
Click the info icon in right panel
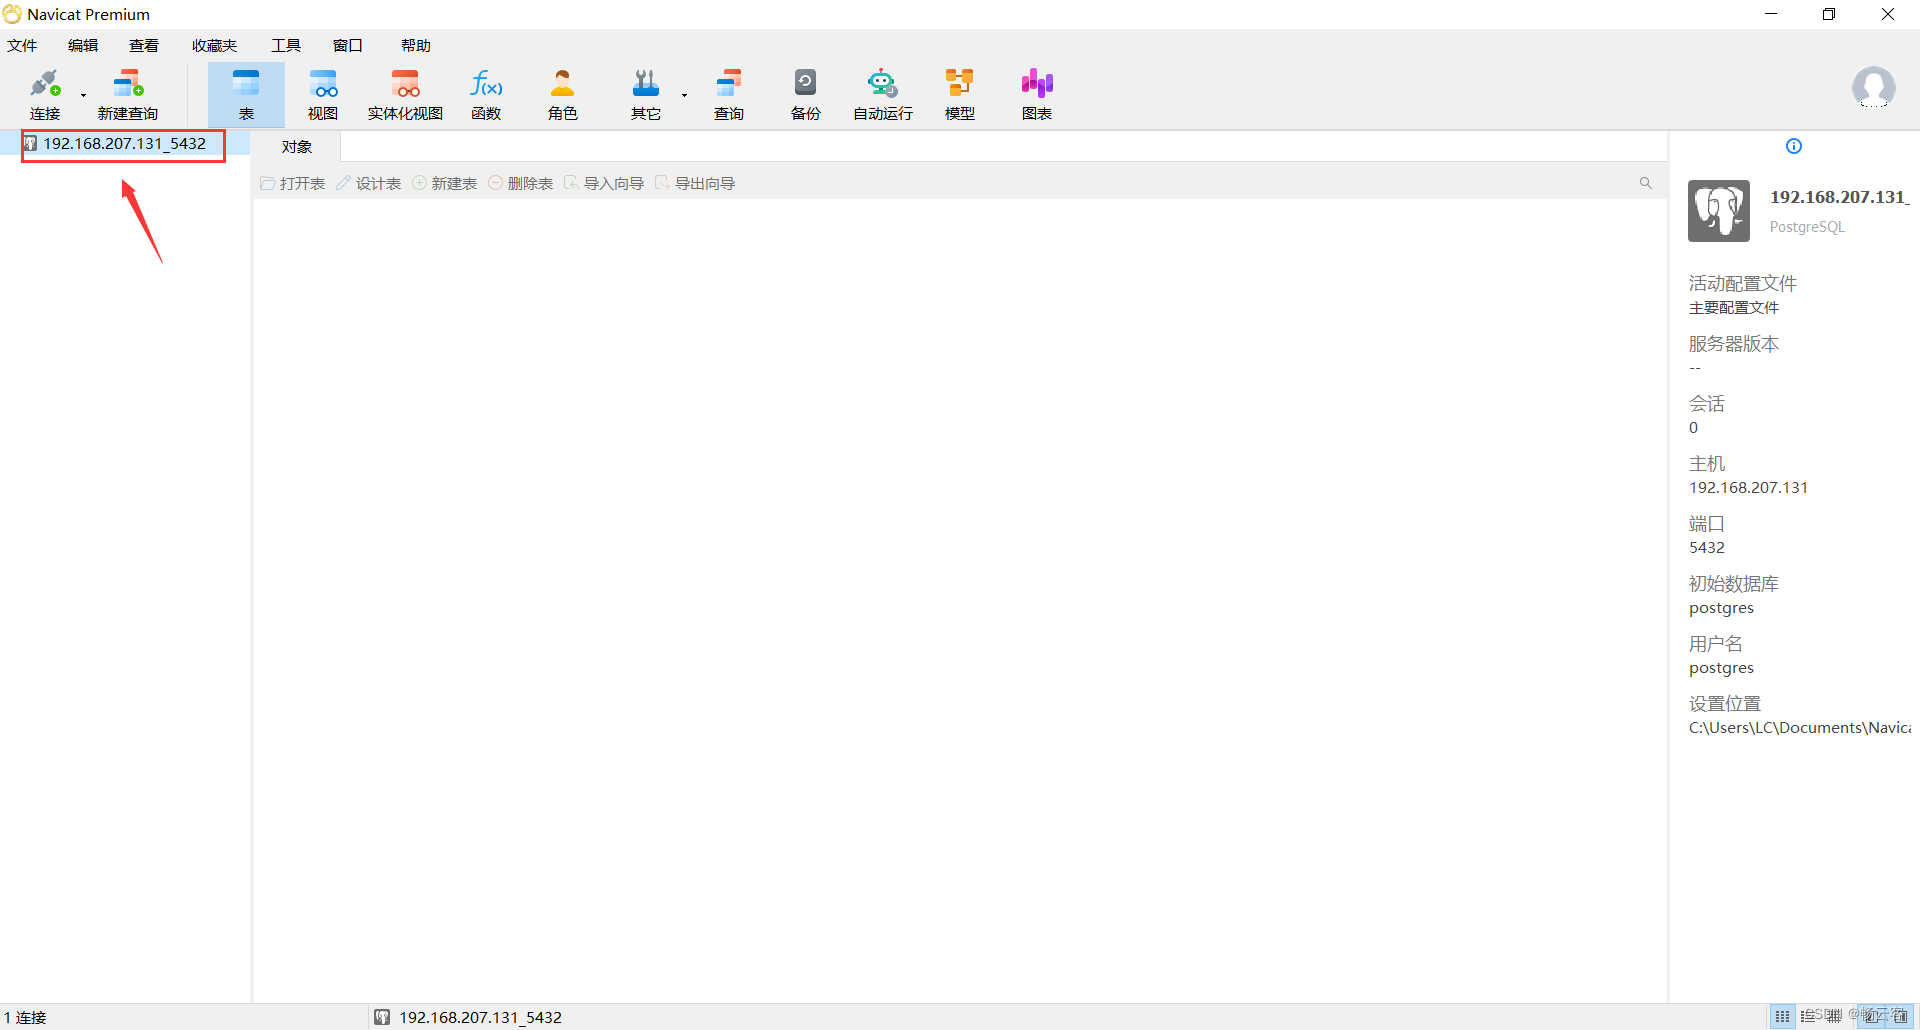click(x=1794, y=146)
